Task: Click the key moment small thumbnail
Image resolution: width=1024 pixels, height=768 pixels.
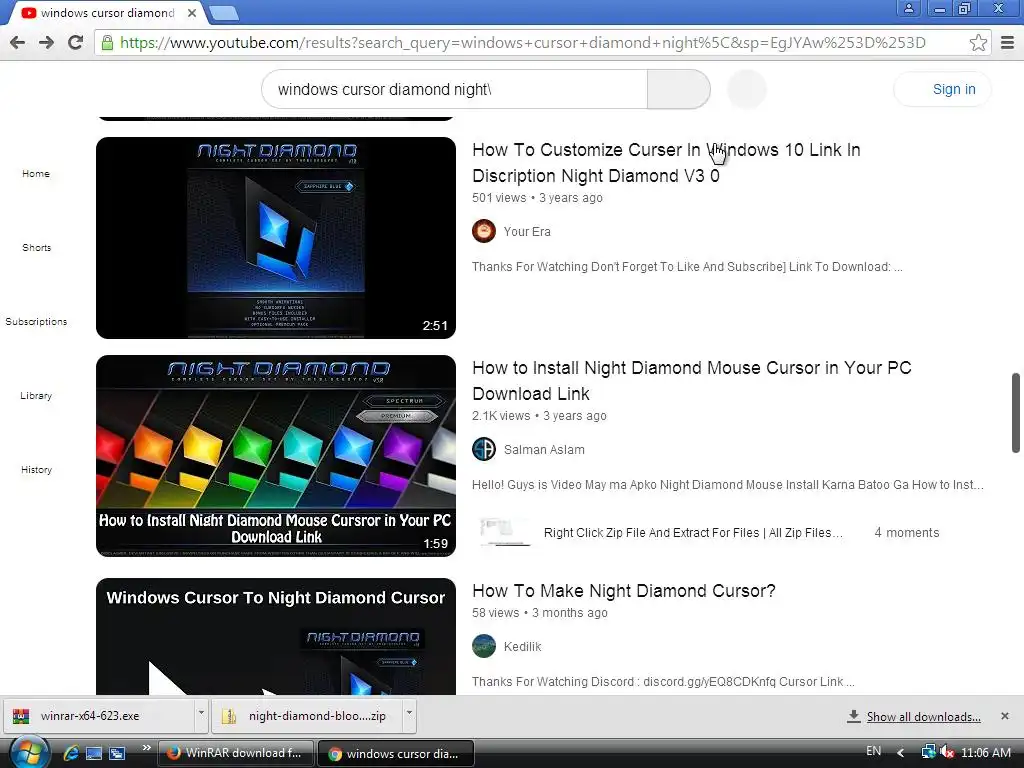Action: click(x=504, y=532)
